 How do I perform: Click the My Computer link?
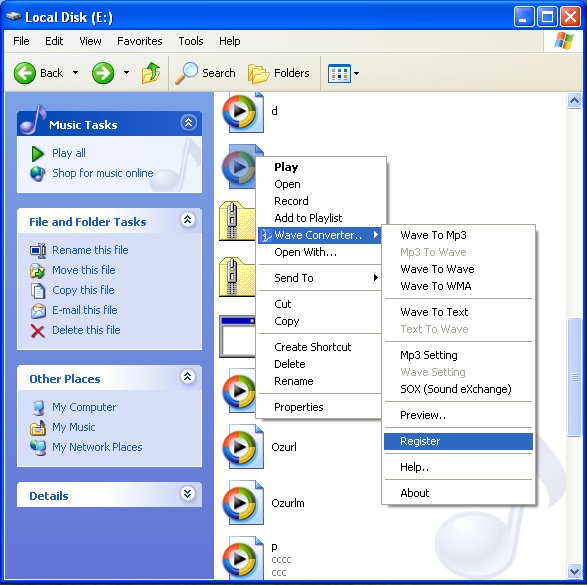click(84, 407)
